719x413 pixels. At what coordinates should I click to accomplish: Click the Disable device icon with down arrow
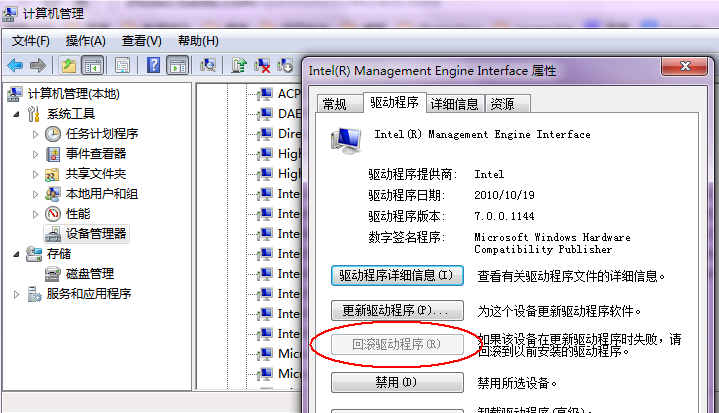285,65
